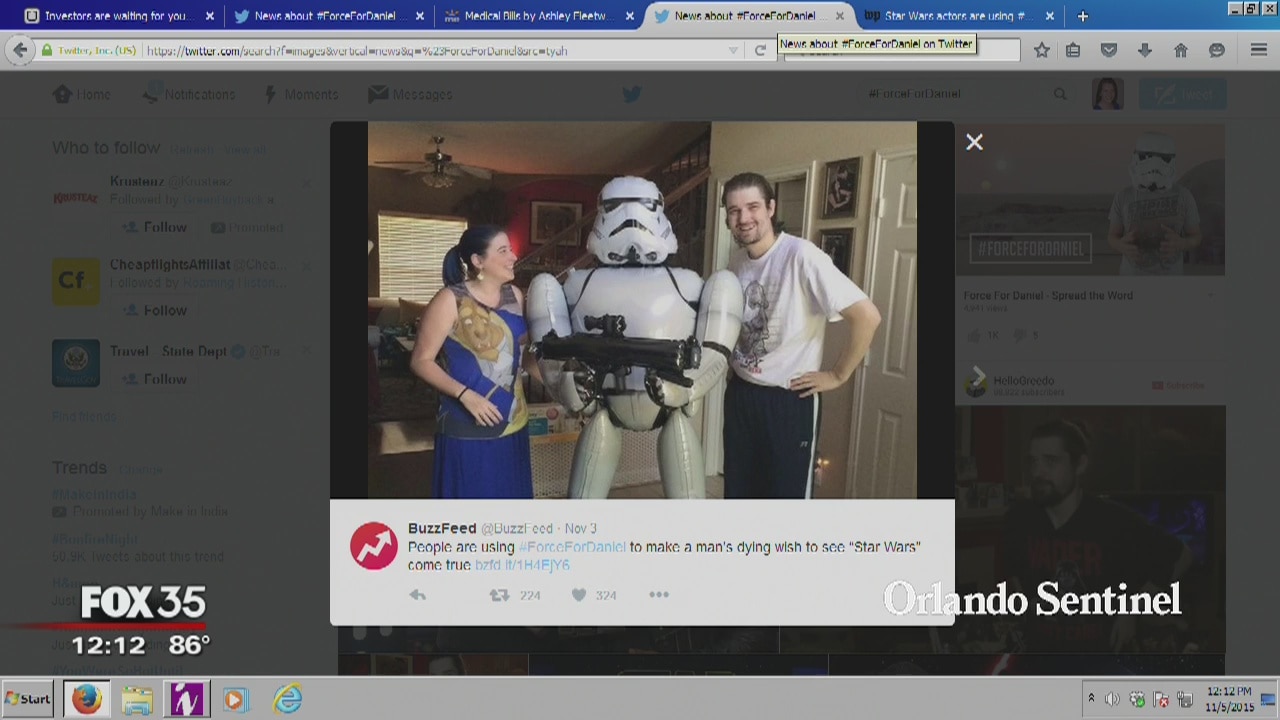Viewport: 1280px width, 720px height.
Task: Click the #ForceForDaniel hashtag in the tweet
Action: [x=572, y=547]
